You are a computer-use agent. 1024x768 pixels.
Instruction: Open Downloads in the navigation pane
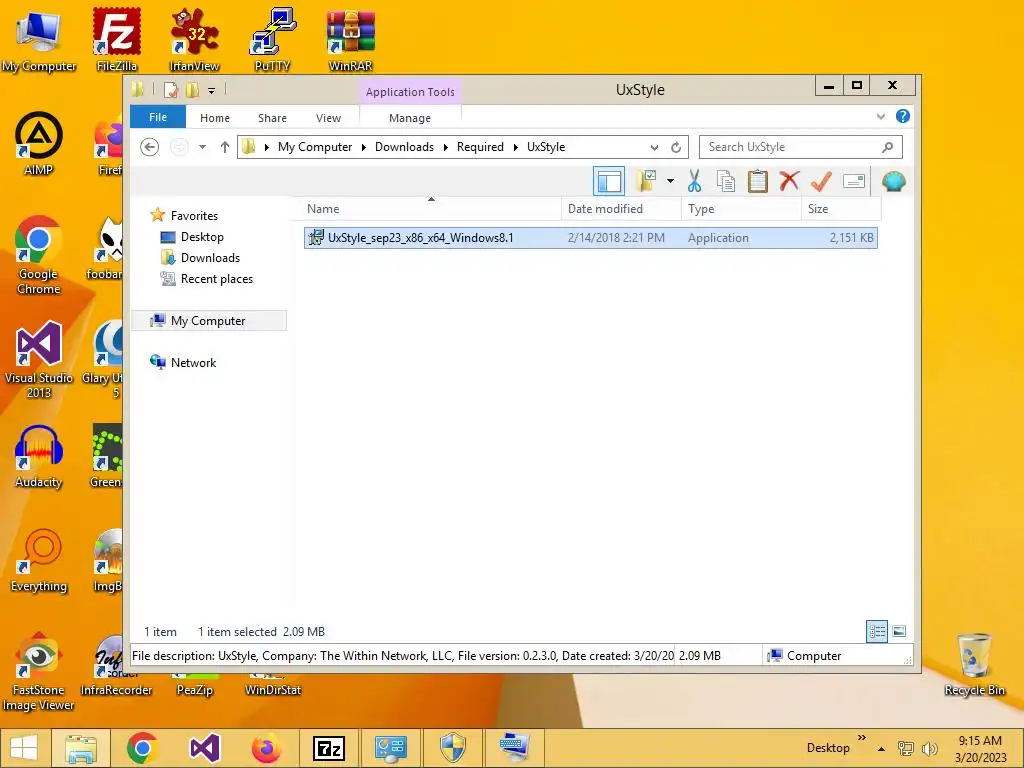click(210, 258)
